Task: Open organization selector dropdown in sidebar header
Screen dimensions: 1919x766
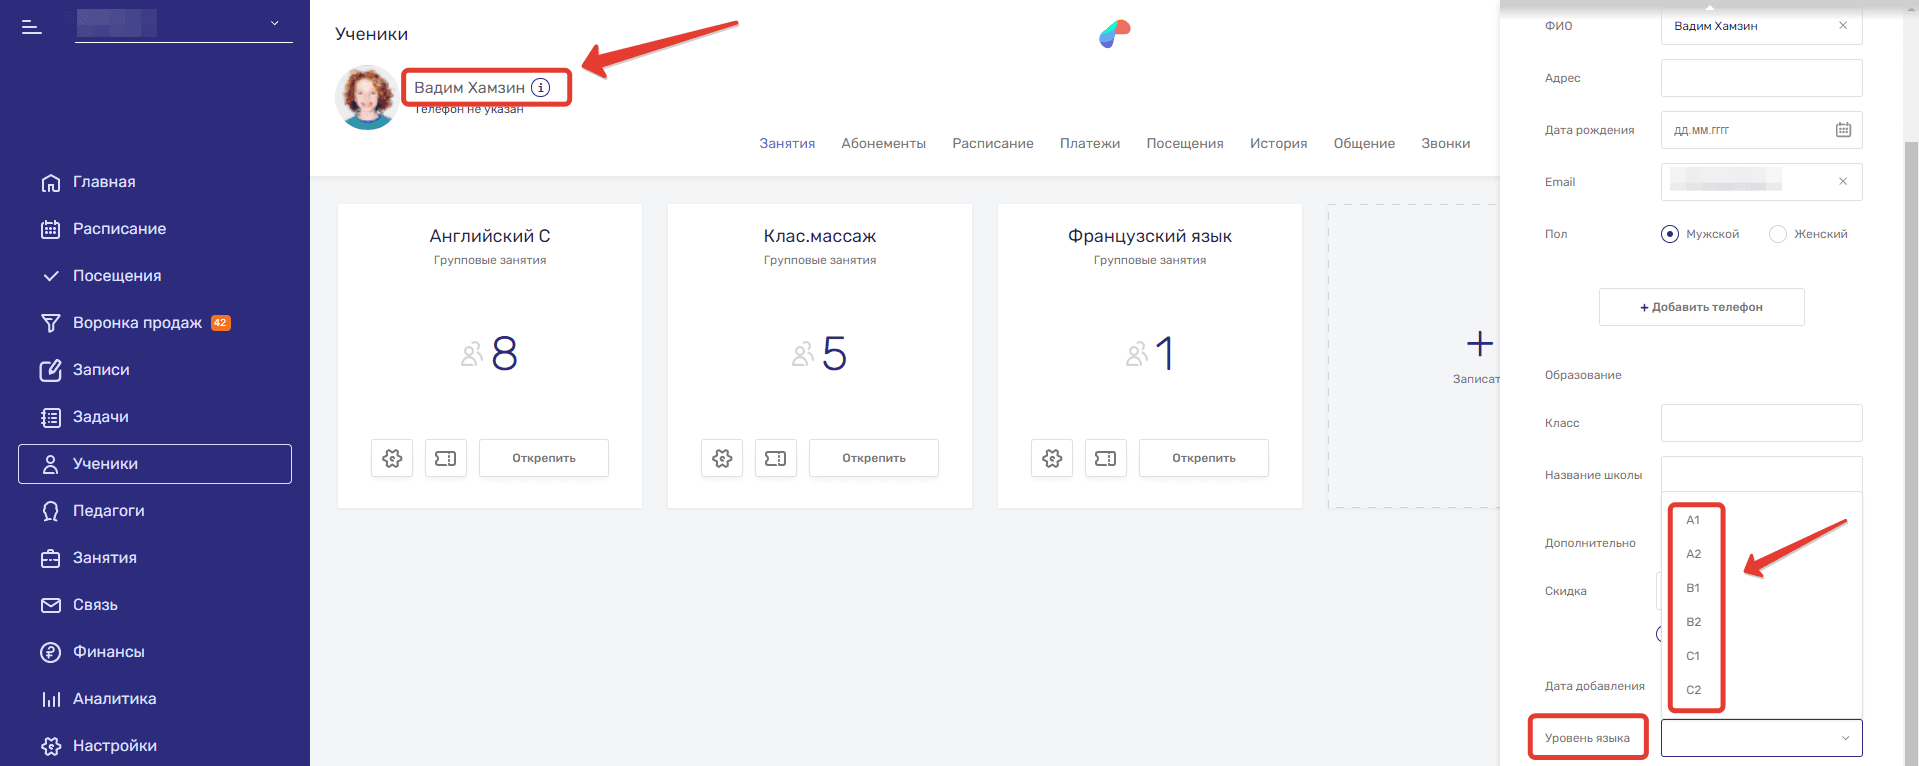Action: pyautogui.click(x=274, y=23)
